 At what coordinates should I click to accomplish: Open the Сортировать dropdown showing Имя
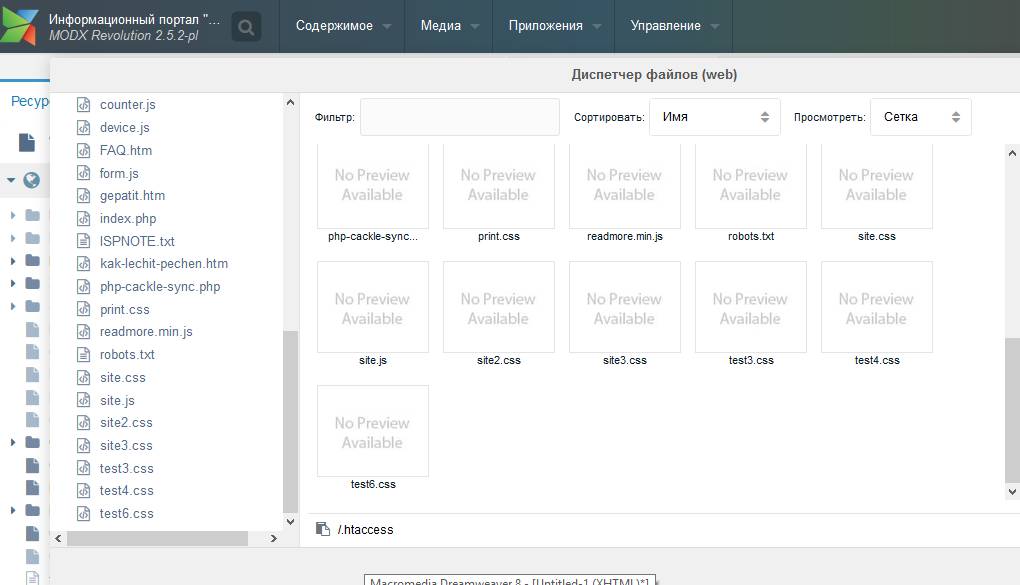pyautogui.click(x=714, y=117)
